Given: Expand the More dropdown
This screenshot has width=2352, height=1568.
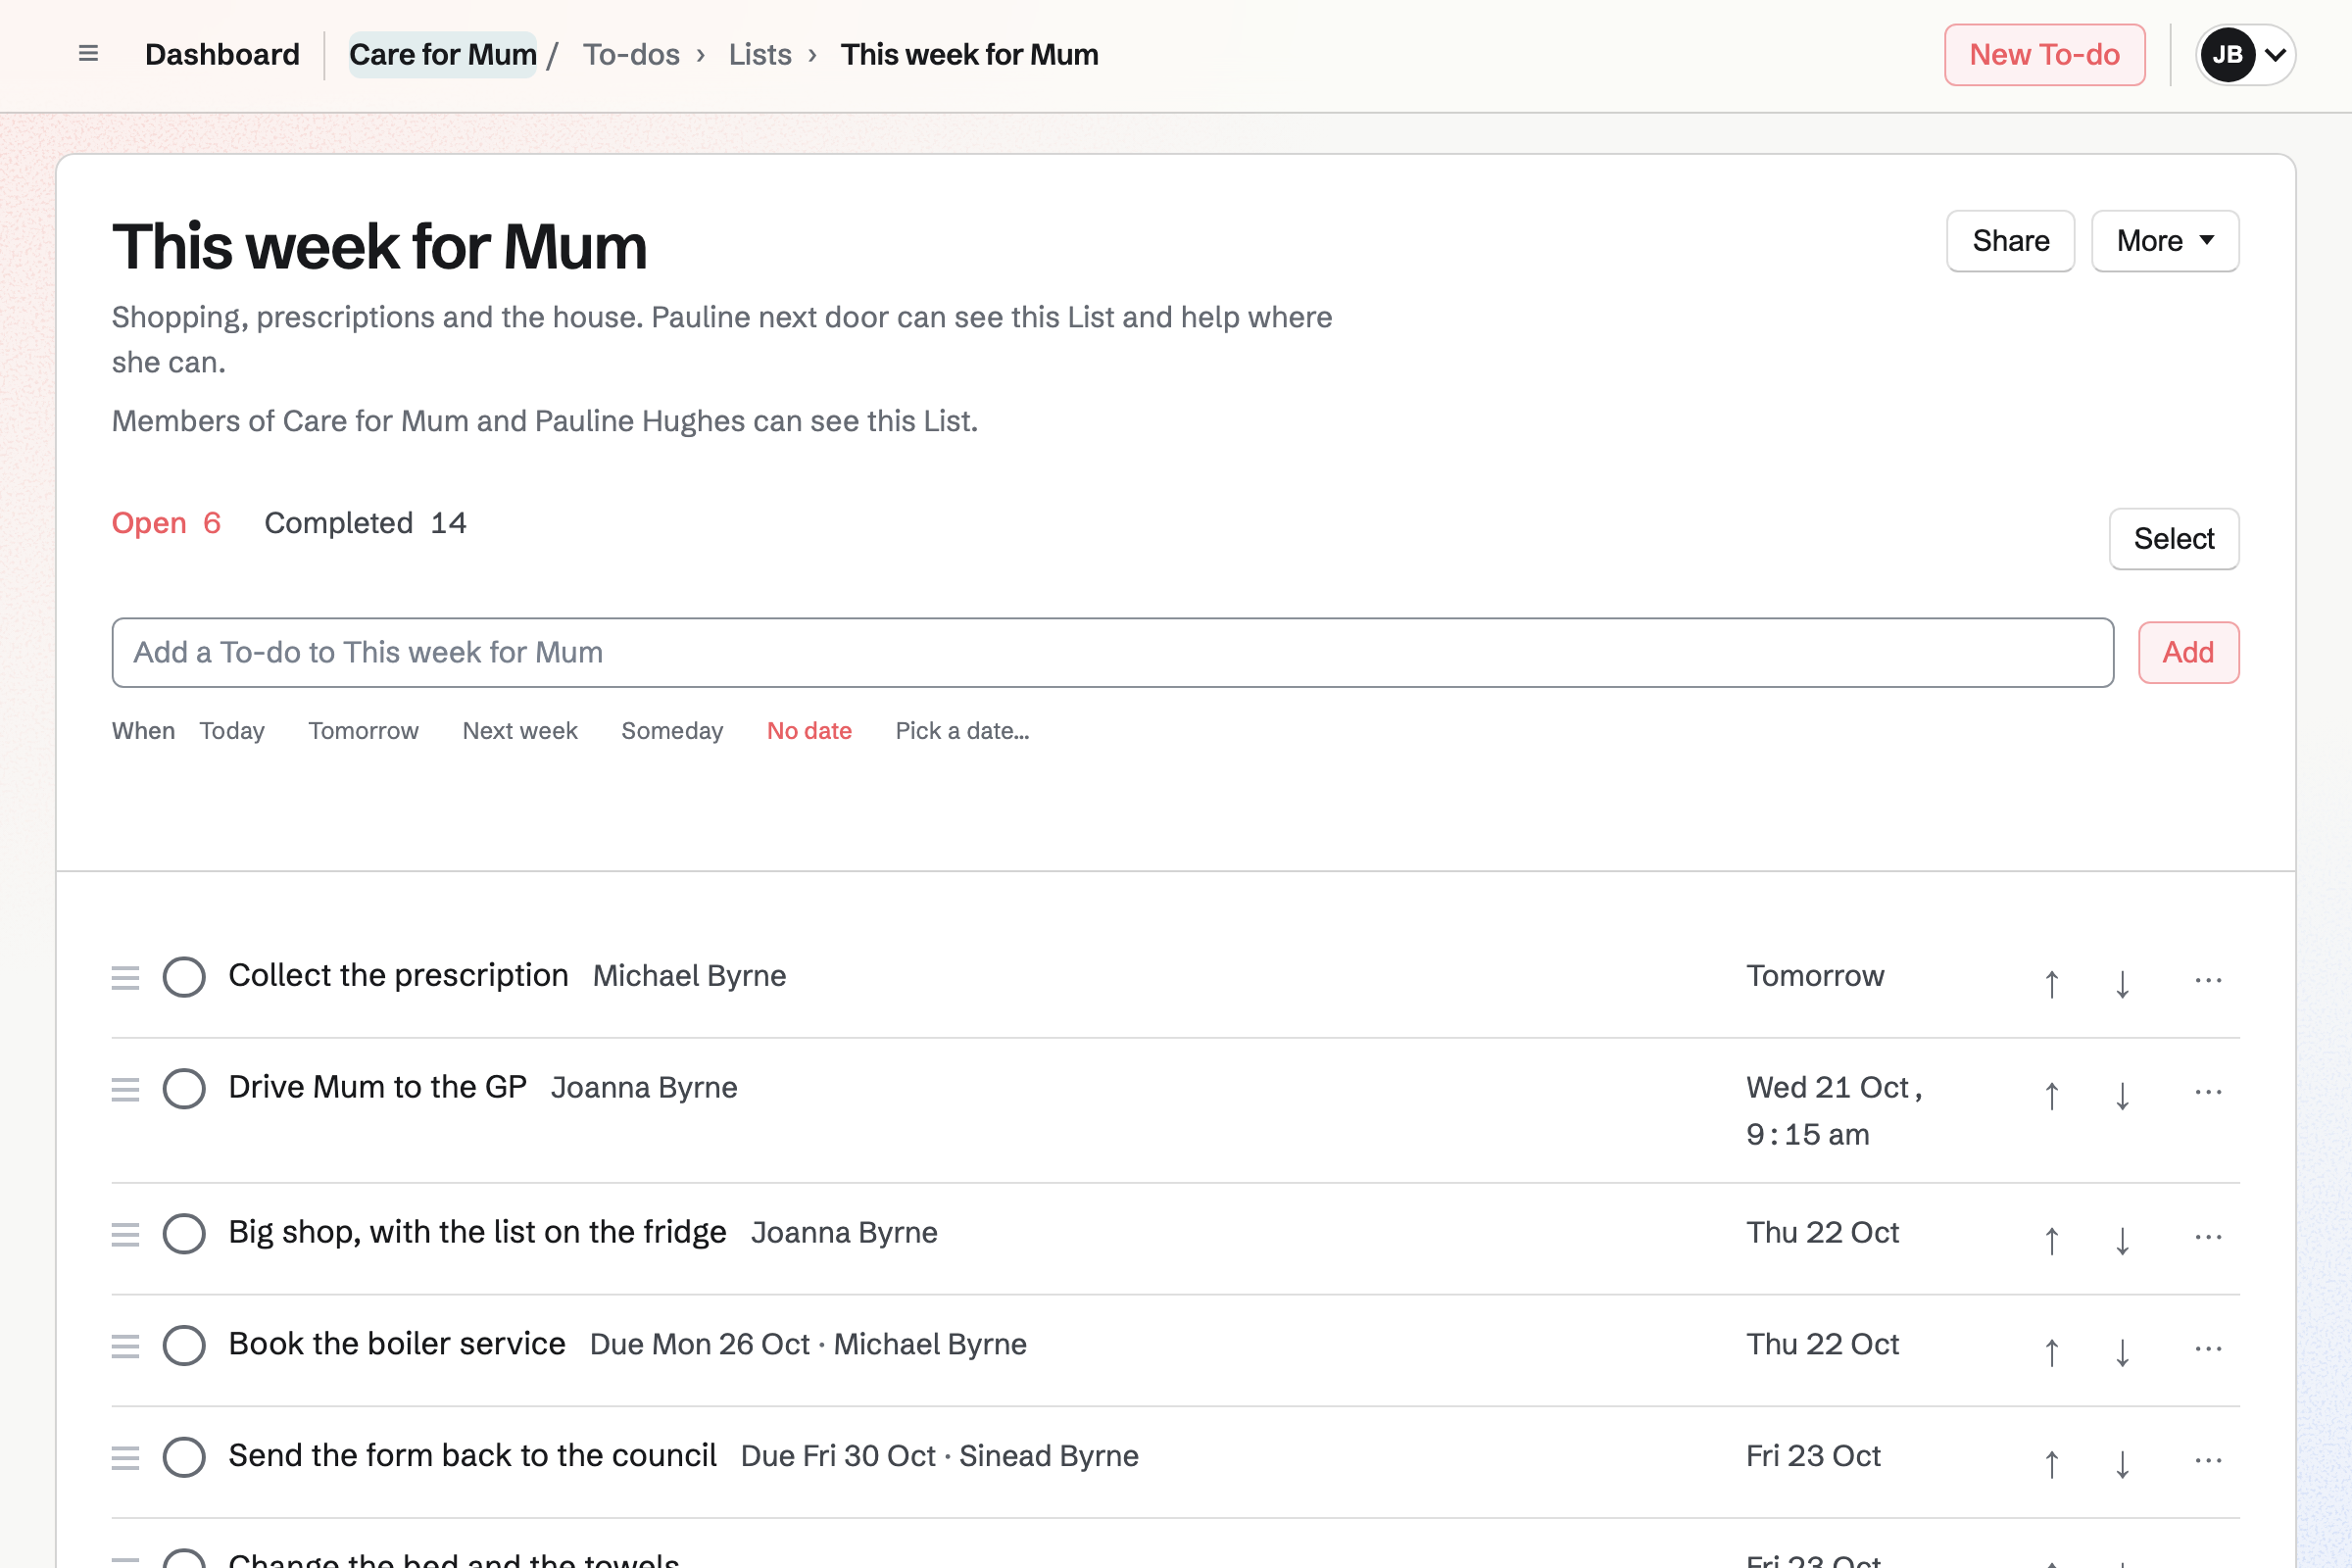Looking at the screenshot, I should tap(2165, 241).
